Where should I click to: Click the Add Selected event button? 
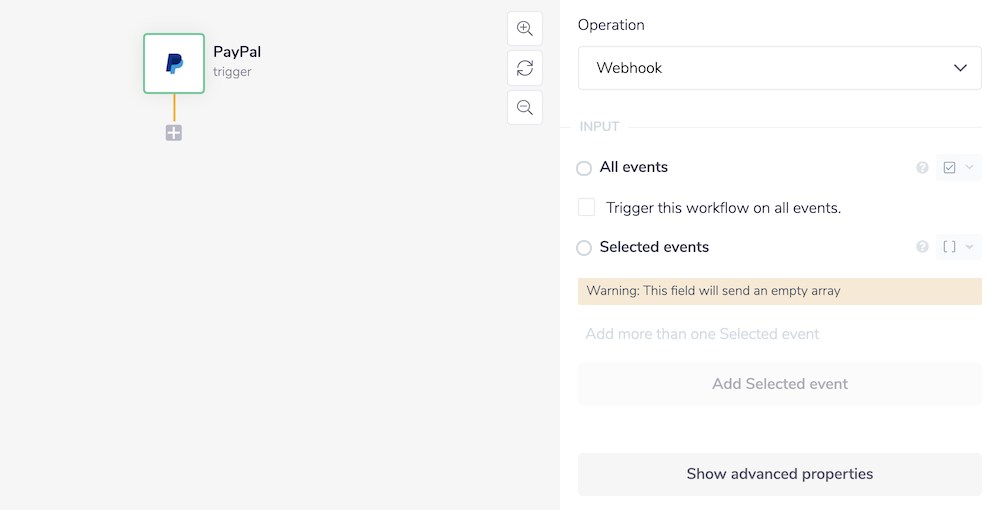click(779, 384)
